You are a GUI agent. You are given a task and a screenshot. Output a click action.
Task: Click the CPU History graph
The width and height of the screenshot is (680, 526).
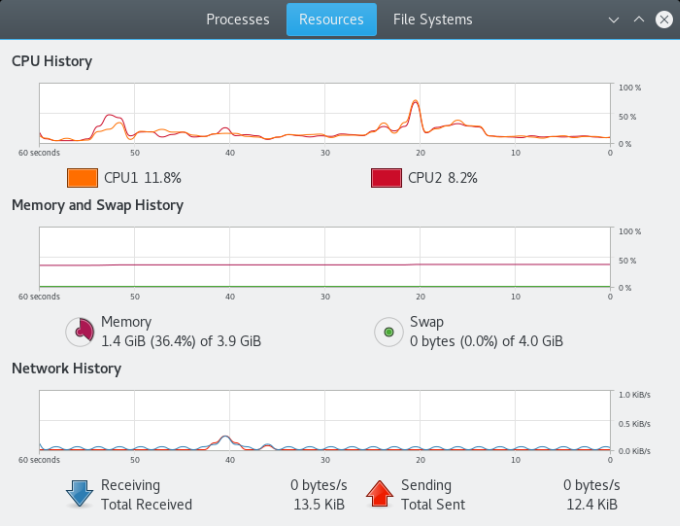(x=325, y=113)
